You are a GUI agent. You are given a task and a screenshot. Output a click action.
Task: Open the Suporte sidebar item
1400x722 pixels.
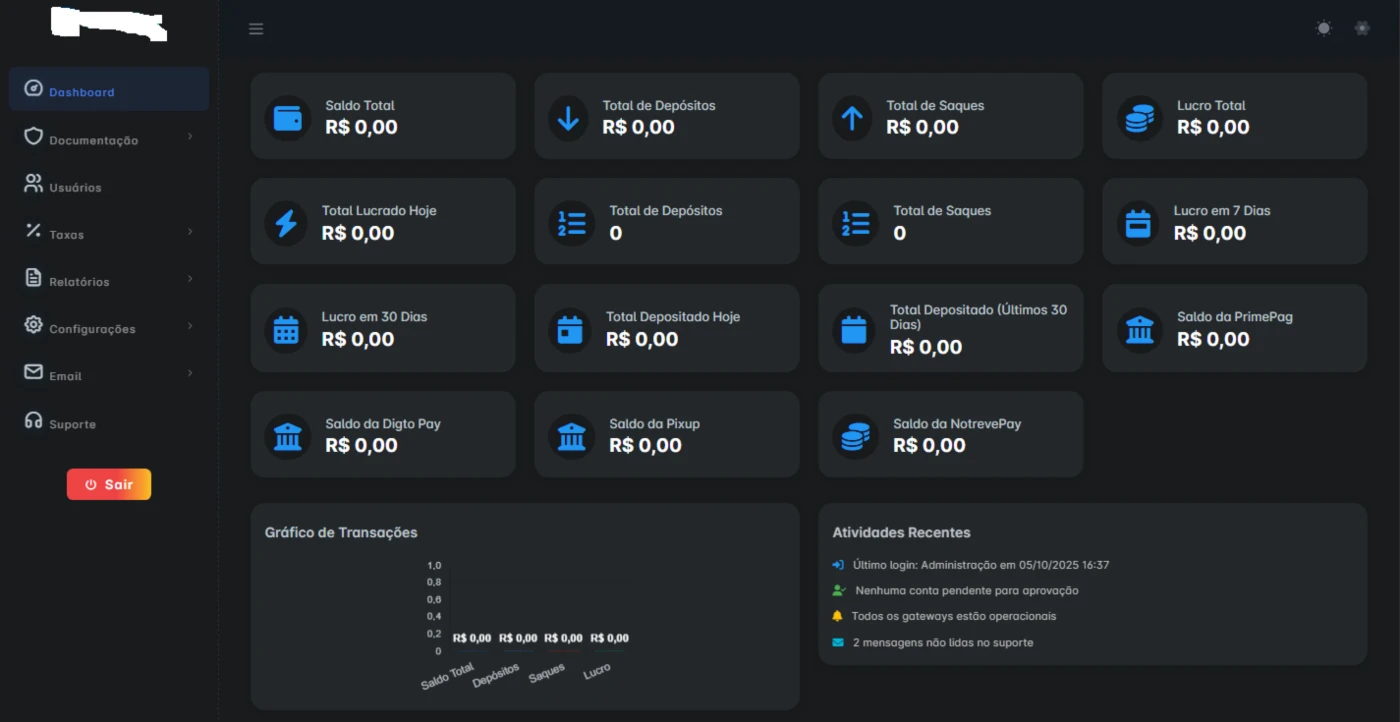(x=72, y=424)
